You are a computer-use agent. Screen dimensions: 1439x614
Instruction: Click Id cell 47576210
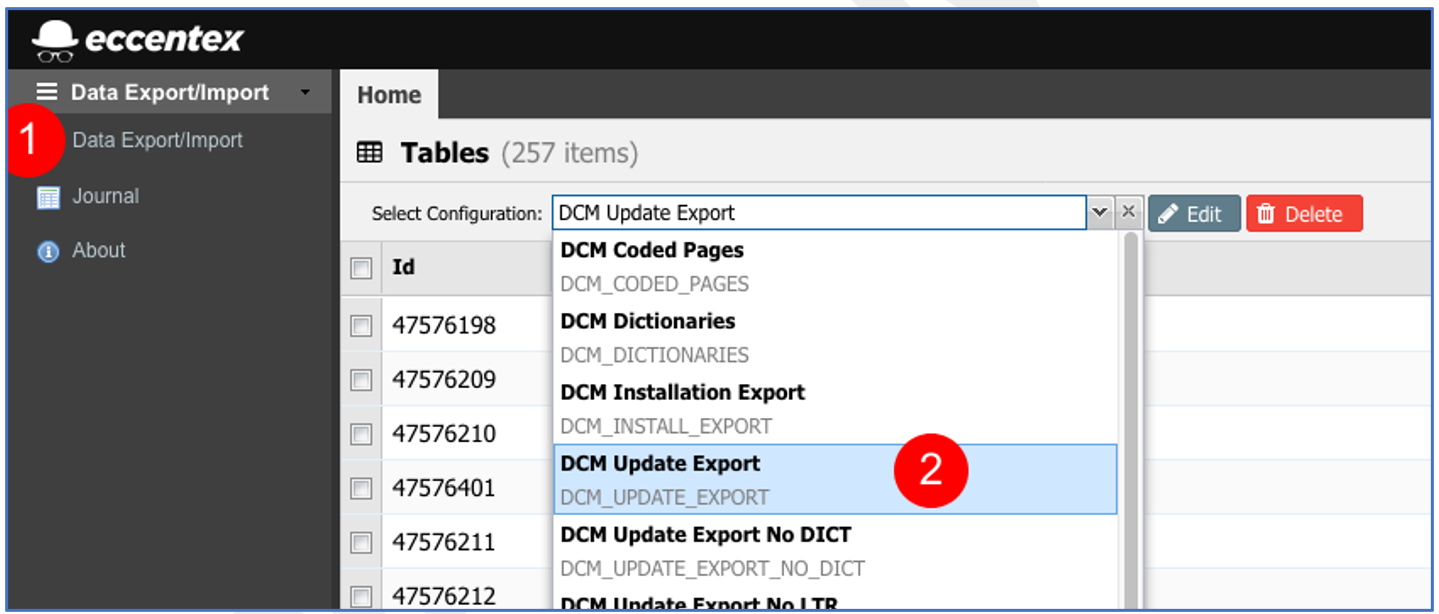[x=443, y=434]
